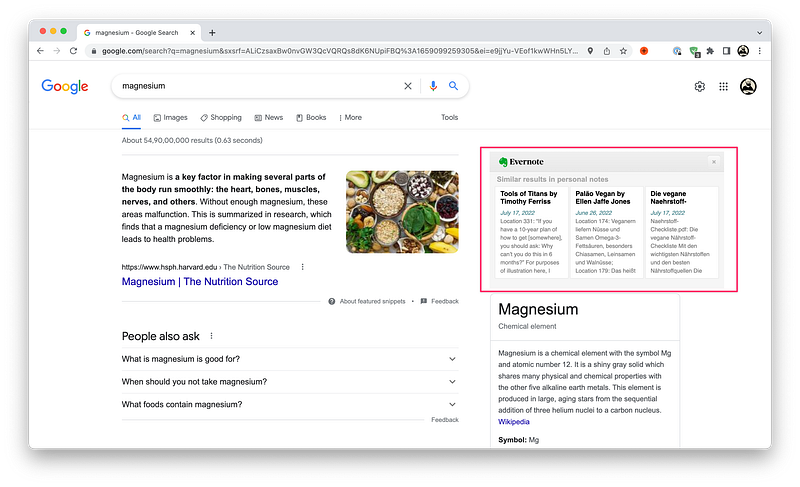Send Feedback on featured snippet
800x487 pixels.
pyautogui.click(x=439, y=301)
